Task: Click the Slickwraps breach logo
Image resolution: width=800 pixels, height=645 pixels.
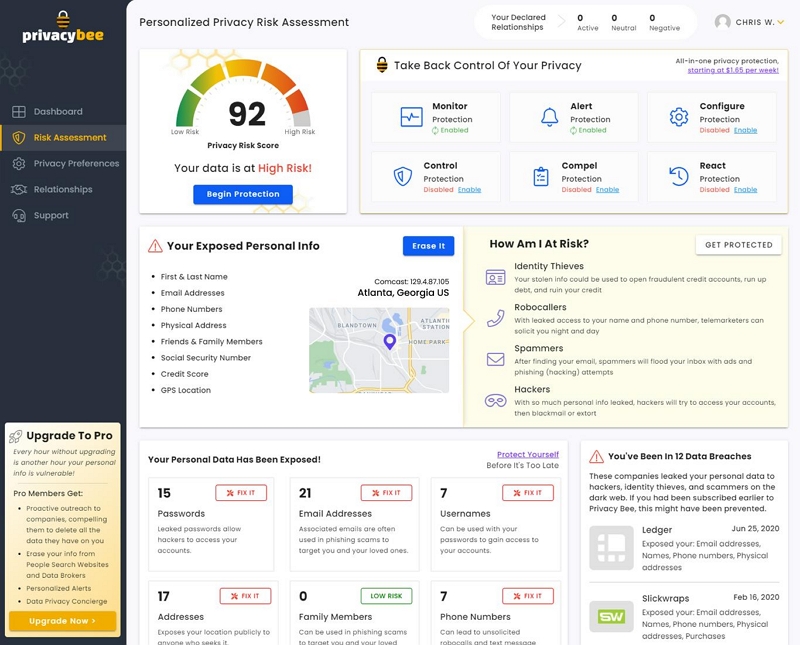Action: [611, 617]
